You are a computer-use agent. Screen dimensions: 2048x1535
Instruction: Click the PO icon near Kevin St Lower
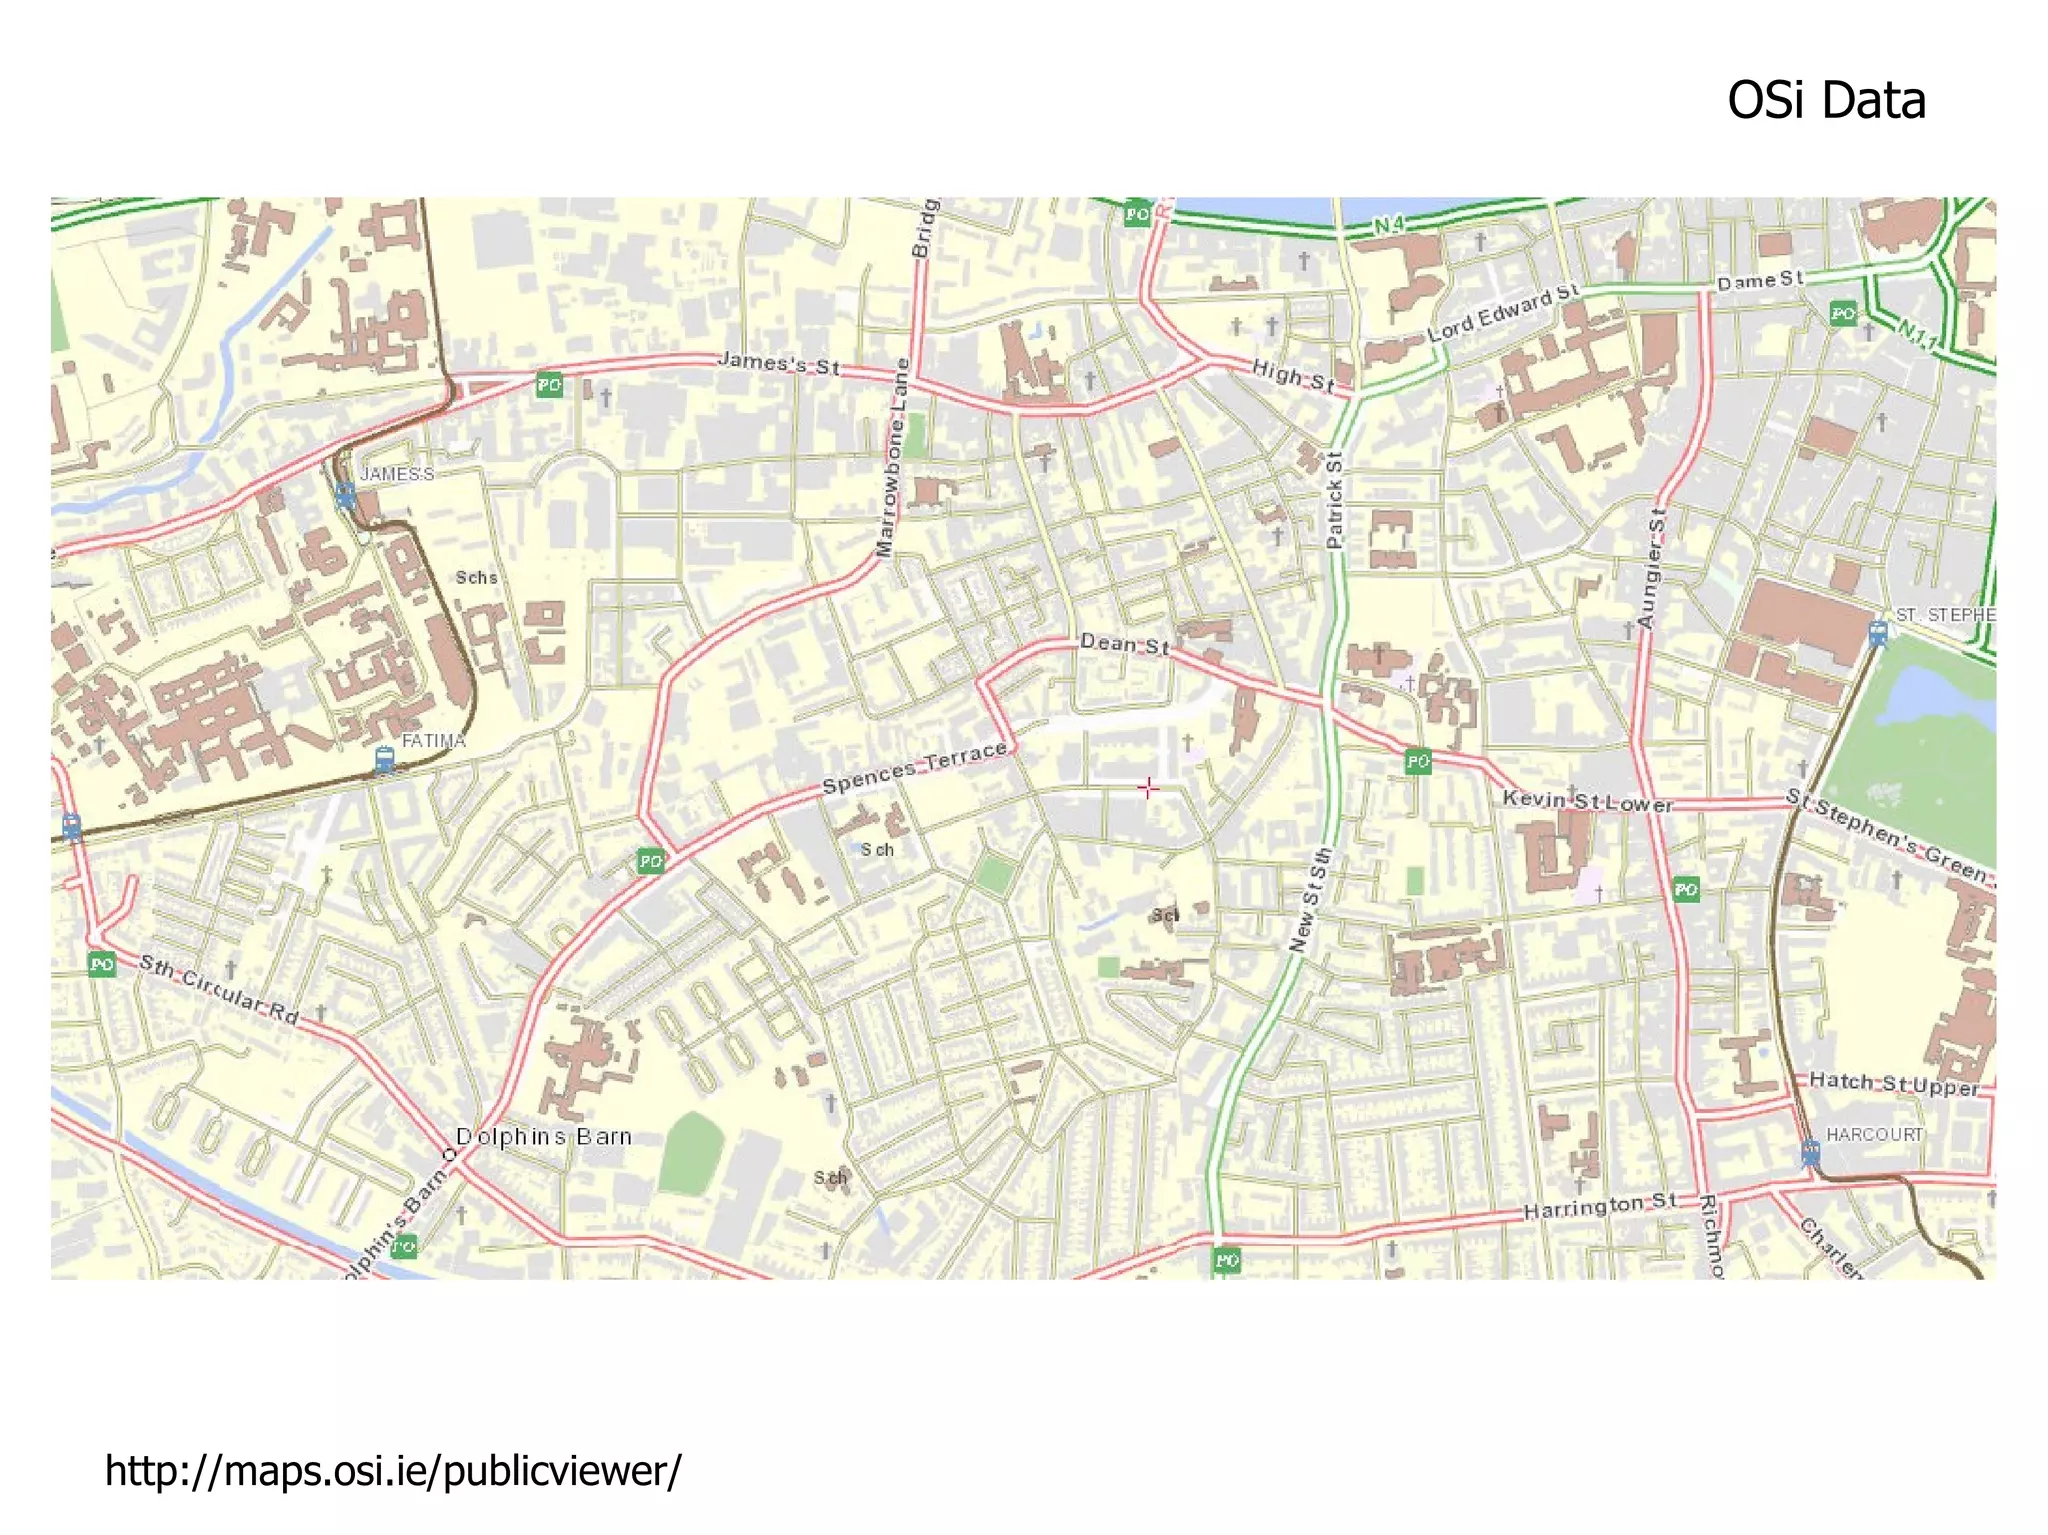[x=1417, y=761]
